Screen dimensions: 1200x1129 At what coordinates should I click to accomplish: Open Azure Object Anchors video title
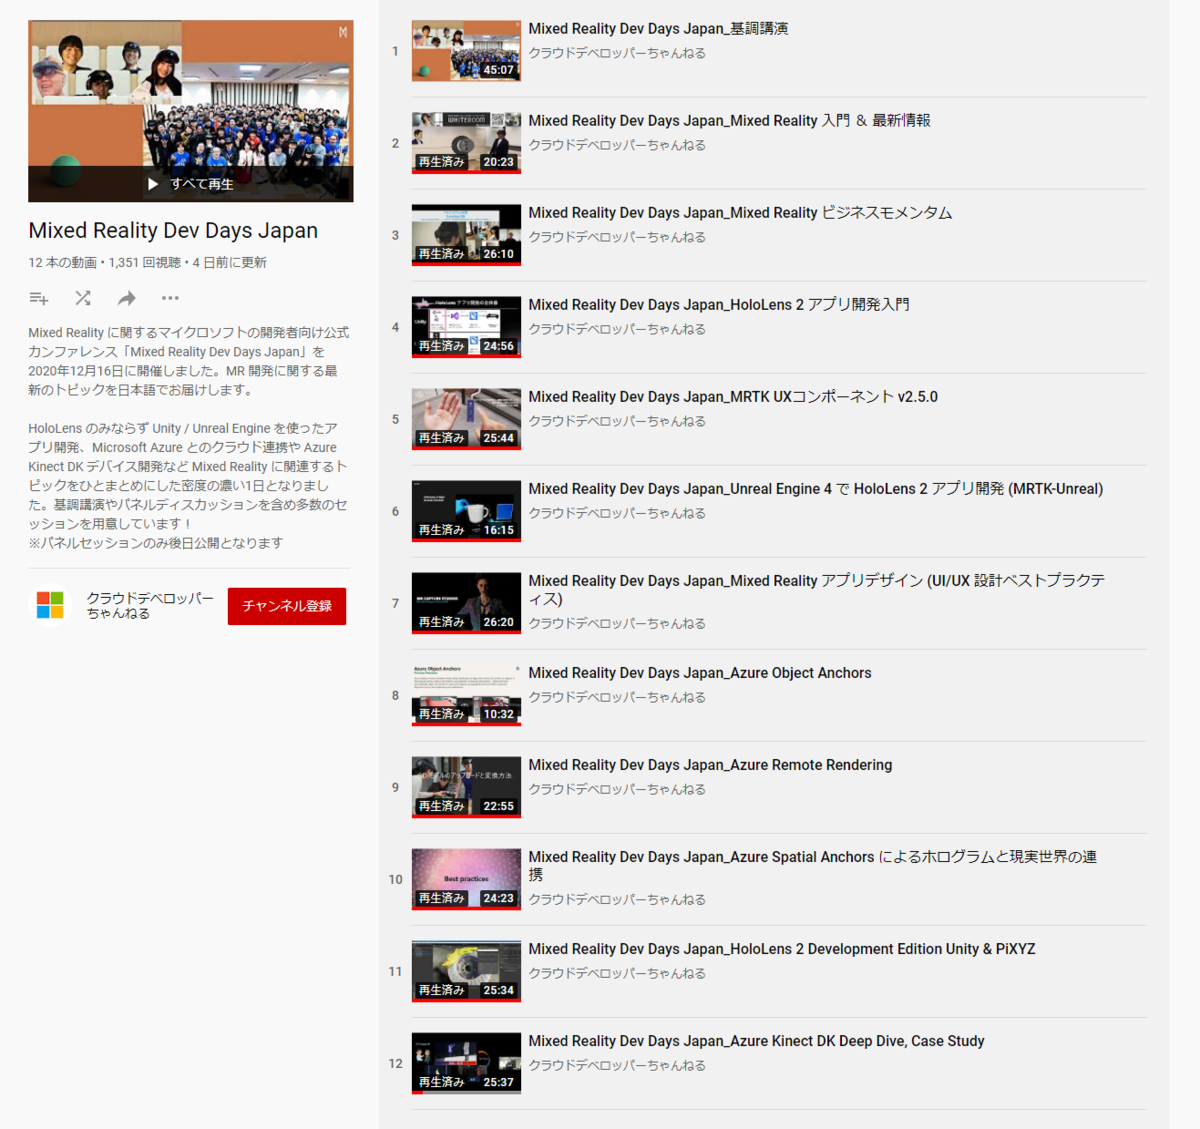700,673
